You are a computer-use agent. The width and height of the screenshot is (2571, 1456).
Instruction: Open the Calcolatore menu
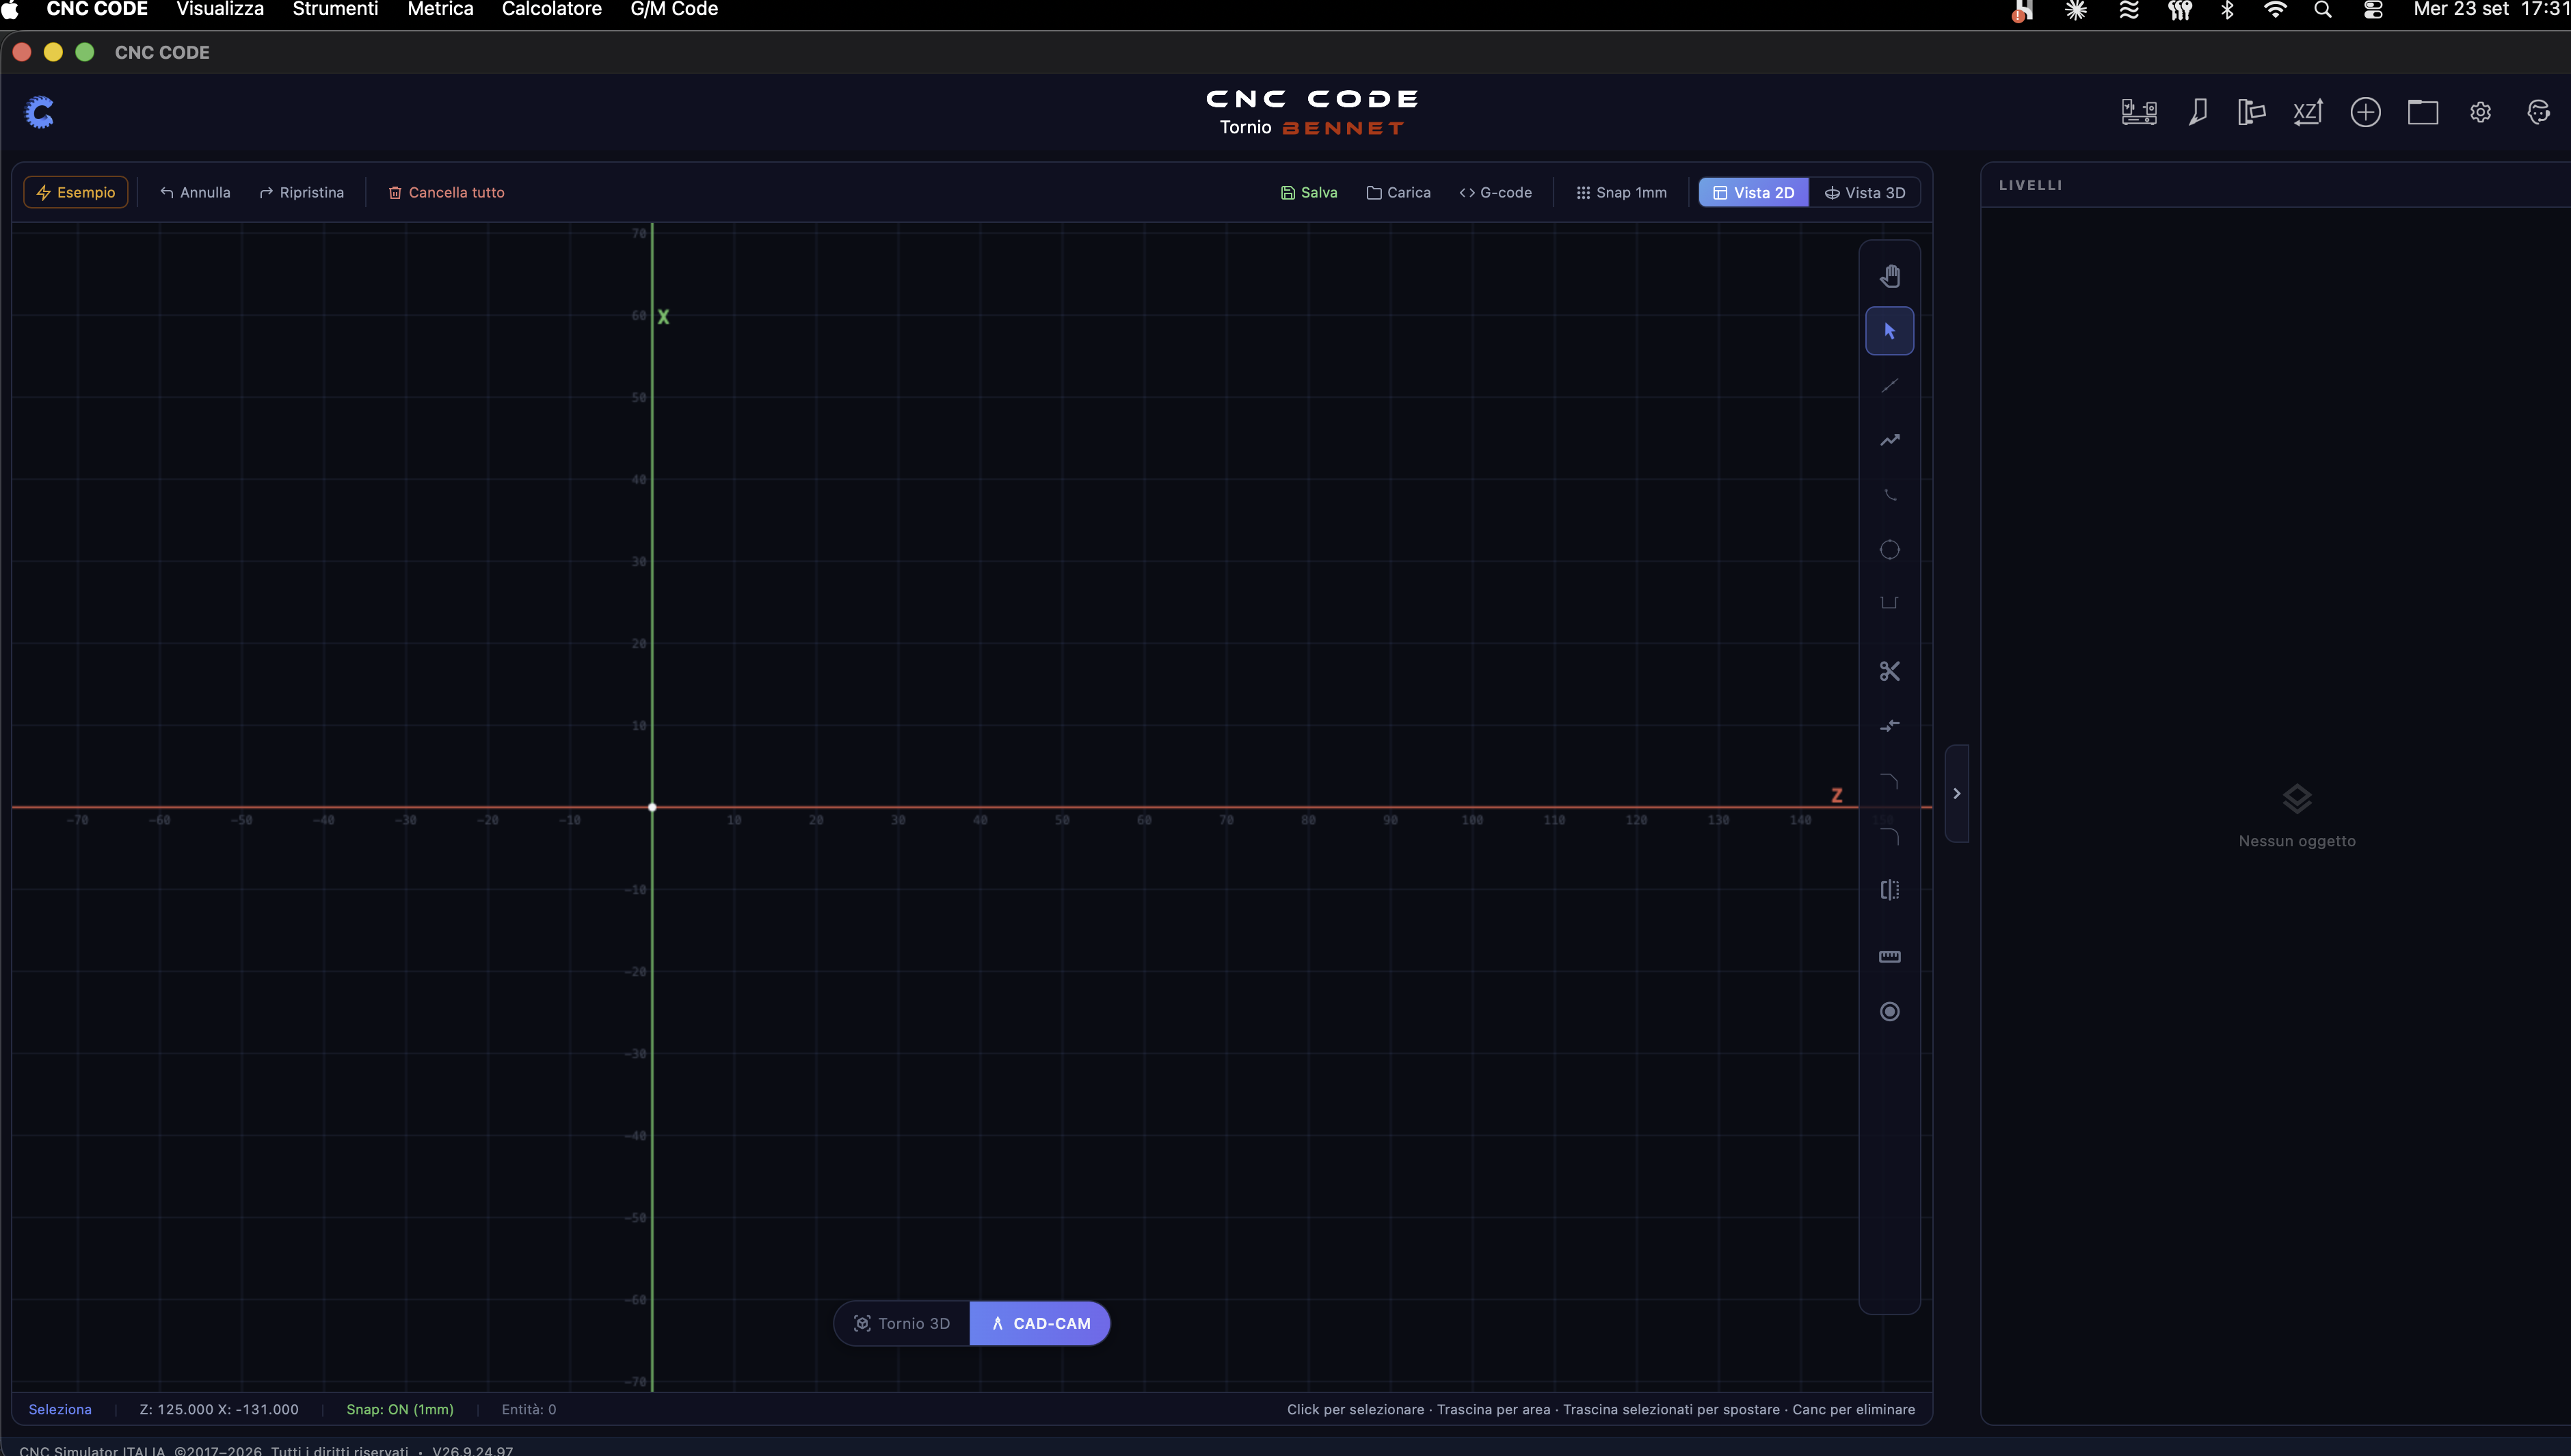click(552, 10)
